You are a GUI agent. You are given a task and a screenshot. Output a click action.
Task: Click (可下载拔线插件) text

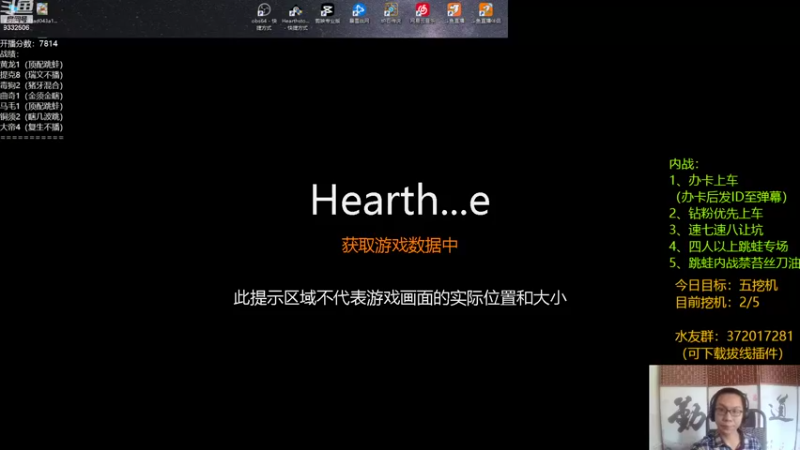(733, 354)
